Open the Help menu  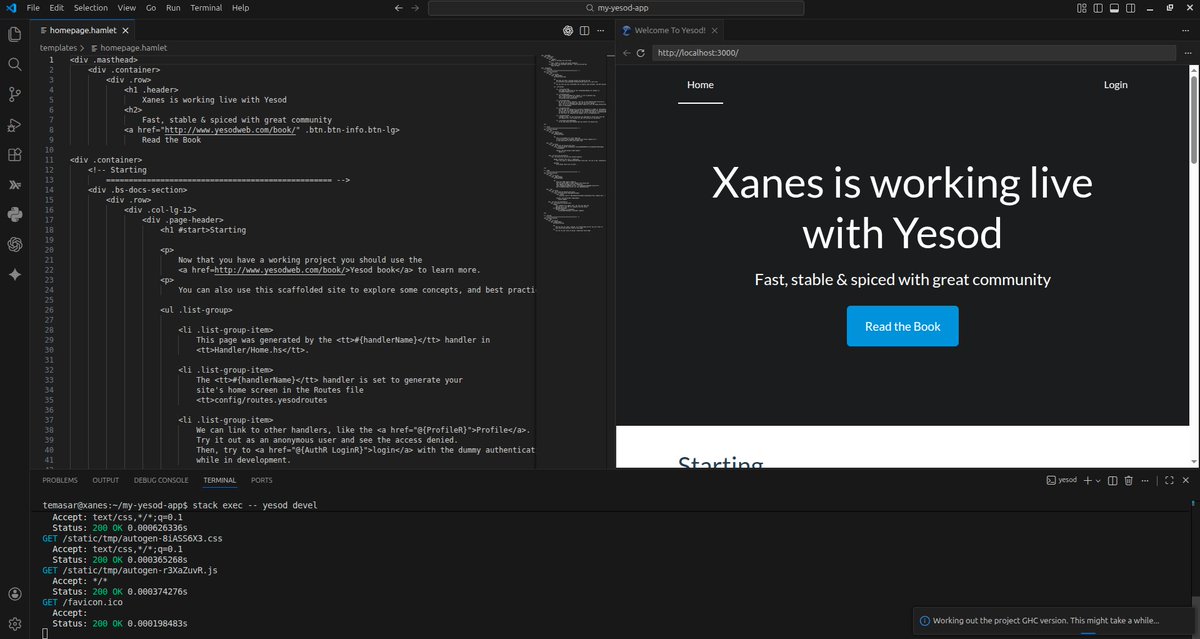click(x=240, y=7)
